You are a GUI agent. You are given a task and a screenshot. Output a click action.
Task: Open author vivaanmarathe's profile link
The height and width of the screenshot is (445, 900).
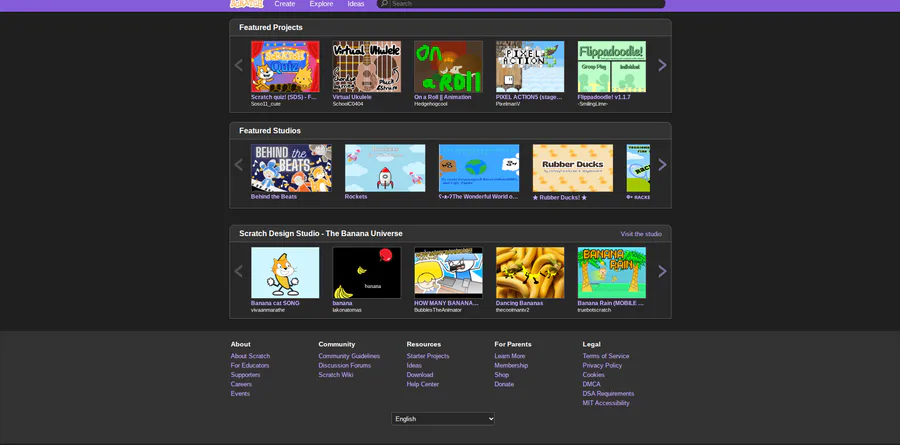point(267,310)
